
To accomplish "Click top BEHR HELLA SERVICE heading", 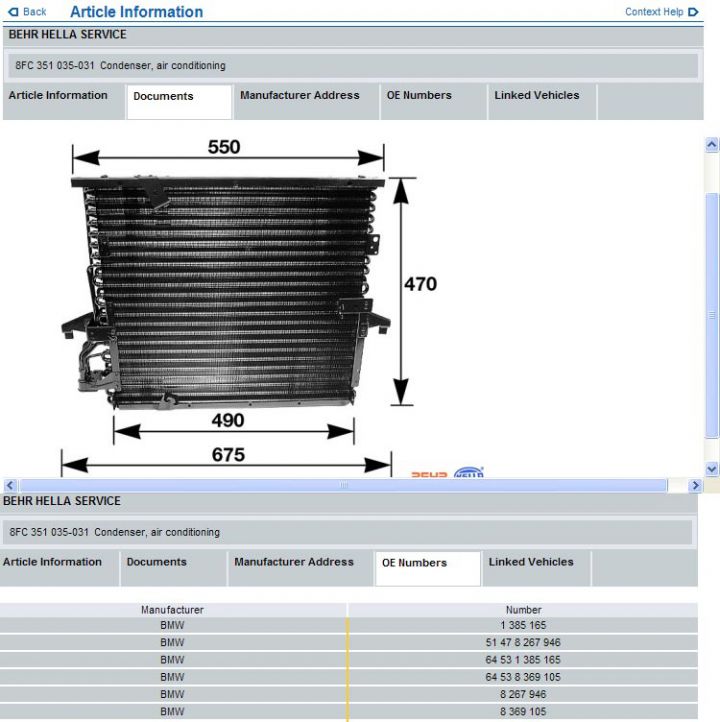I will tap(68, 35).
